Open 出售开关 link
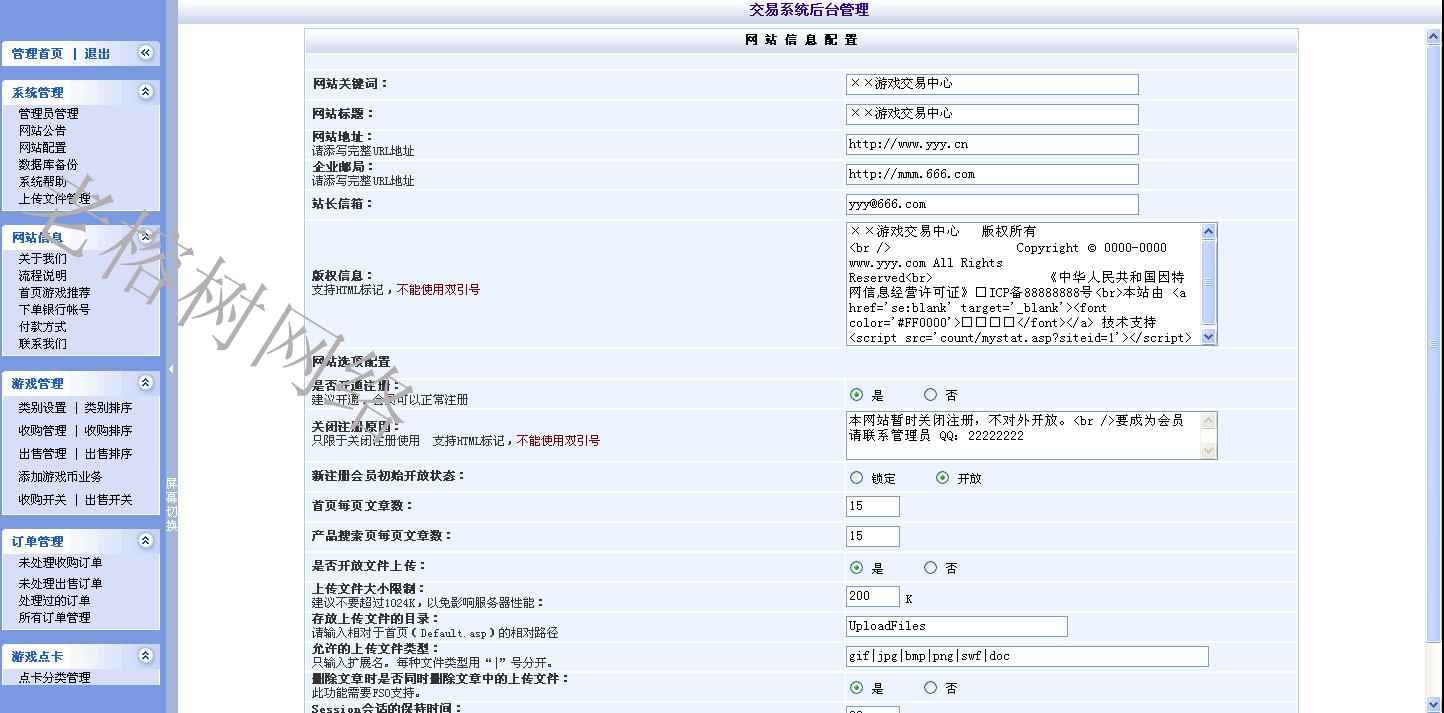Image resolution: width=1444 pixels, height=713 pixels. [x=108, y=500]
